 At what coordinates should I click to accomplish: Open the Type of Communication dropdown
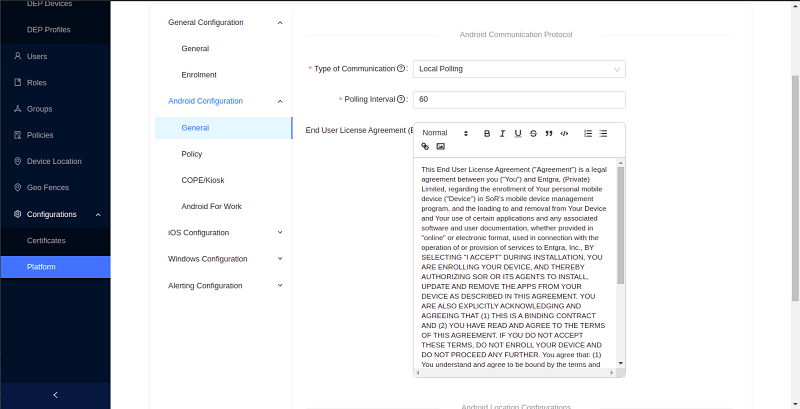click(518, 69)
